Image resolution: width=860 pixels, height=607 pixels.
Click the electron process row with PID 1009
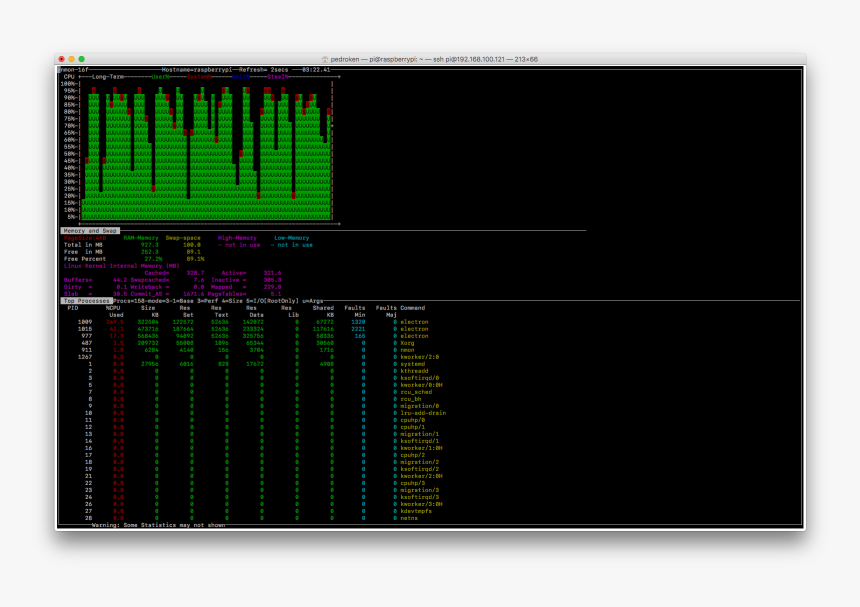point(253,322)
